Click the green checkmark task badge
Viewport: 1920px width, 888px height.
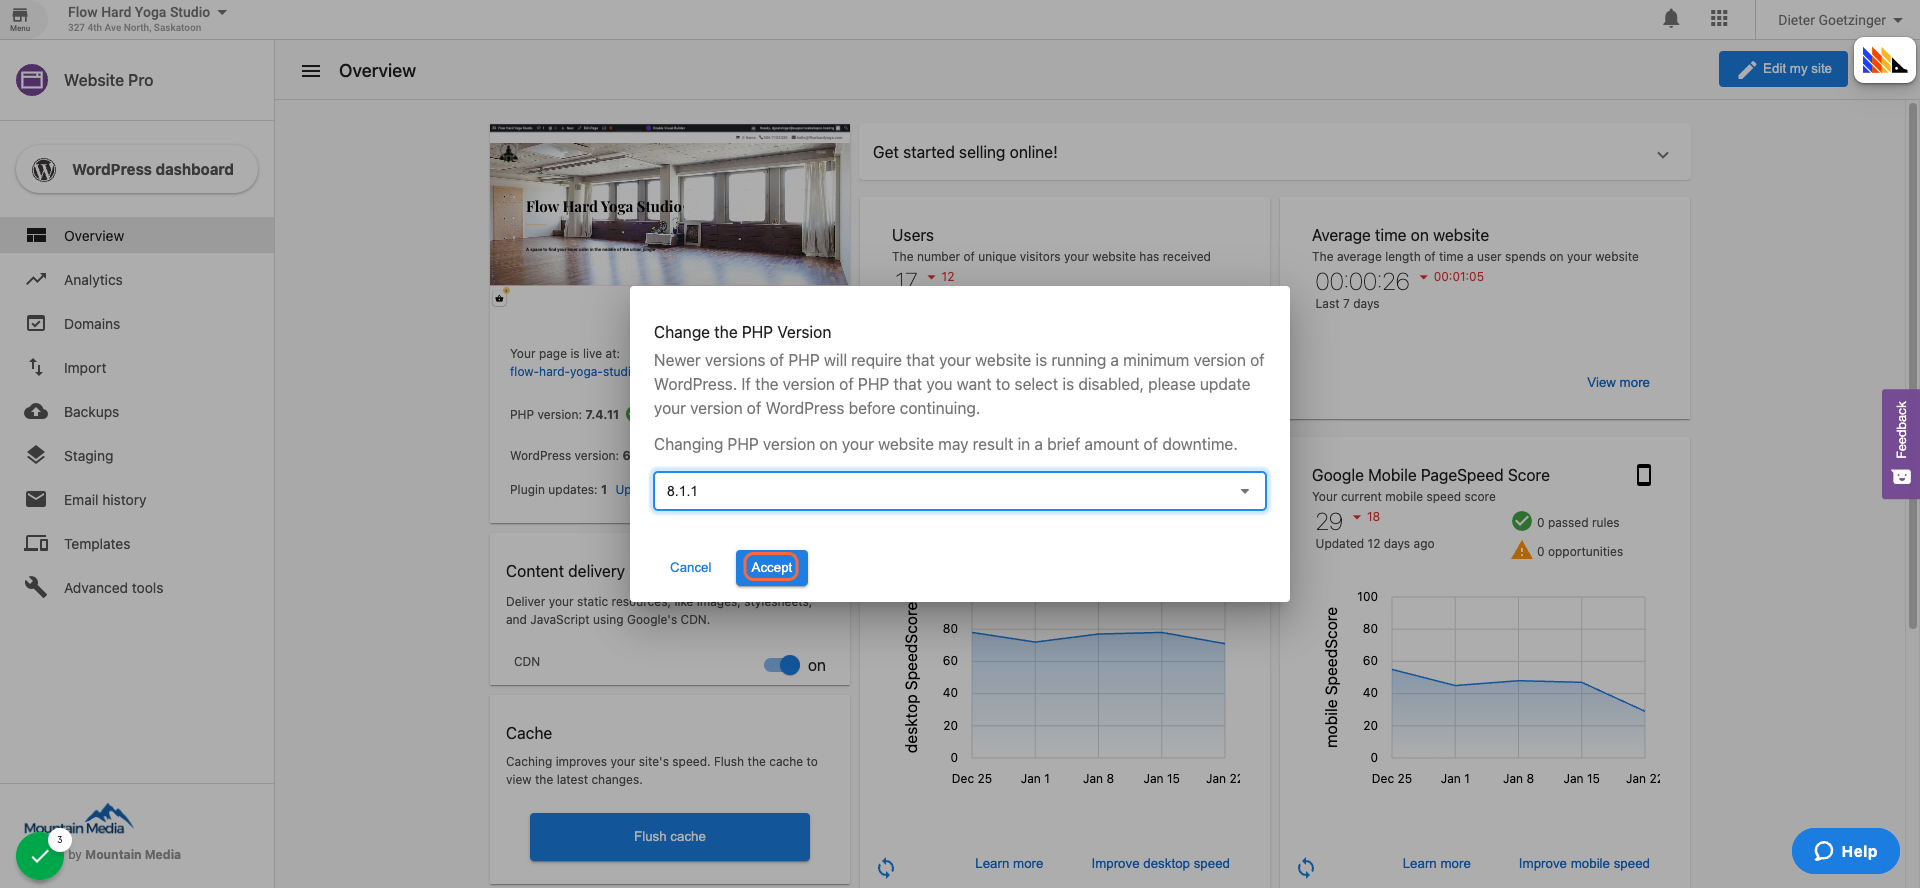[40, 856]
